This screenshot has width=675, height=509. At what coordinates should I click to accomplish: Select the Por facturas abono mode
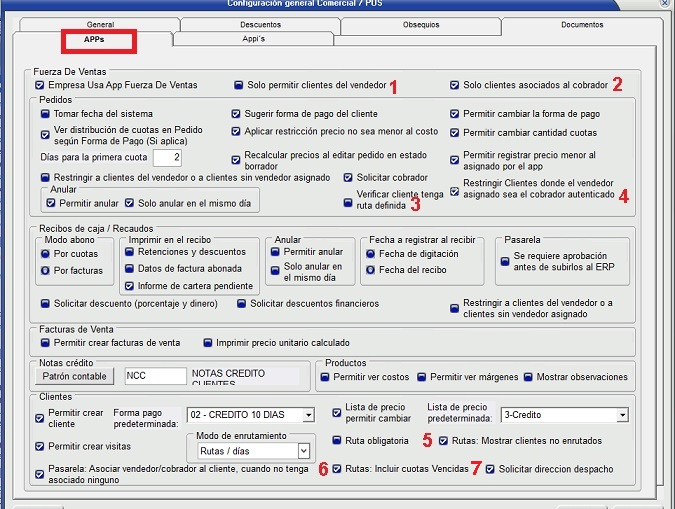pos(46,270)
